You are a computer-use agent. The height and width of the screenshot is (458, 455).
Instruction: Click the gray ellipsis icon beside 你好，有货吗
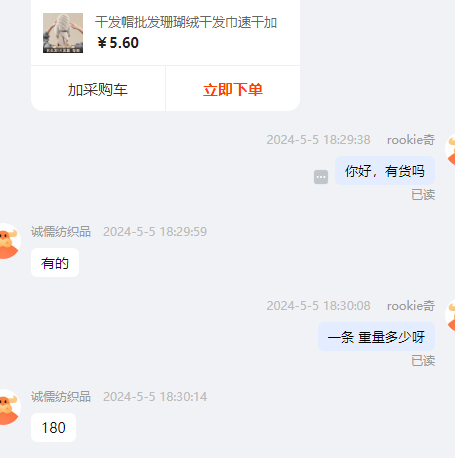point(321,177)
